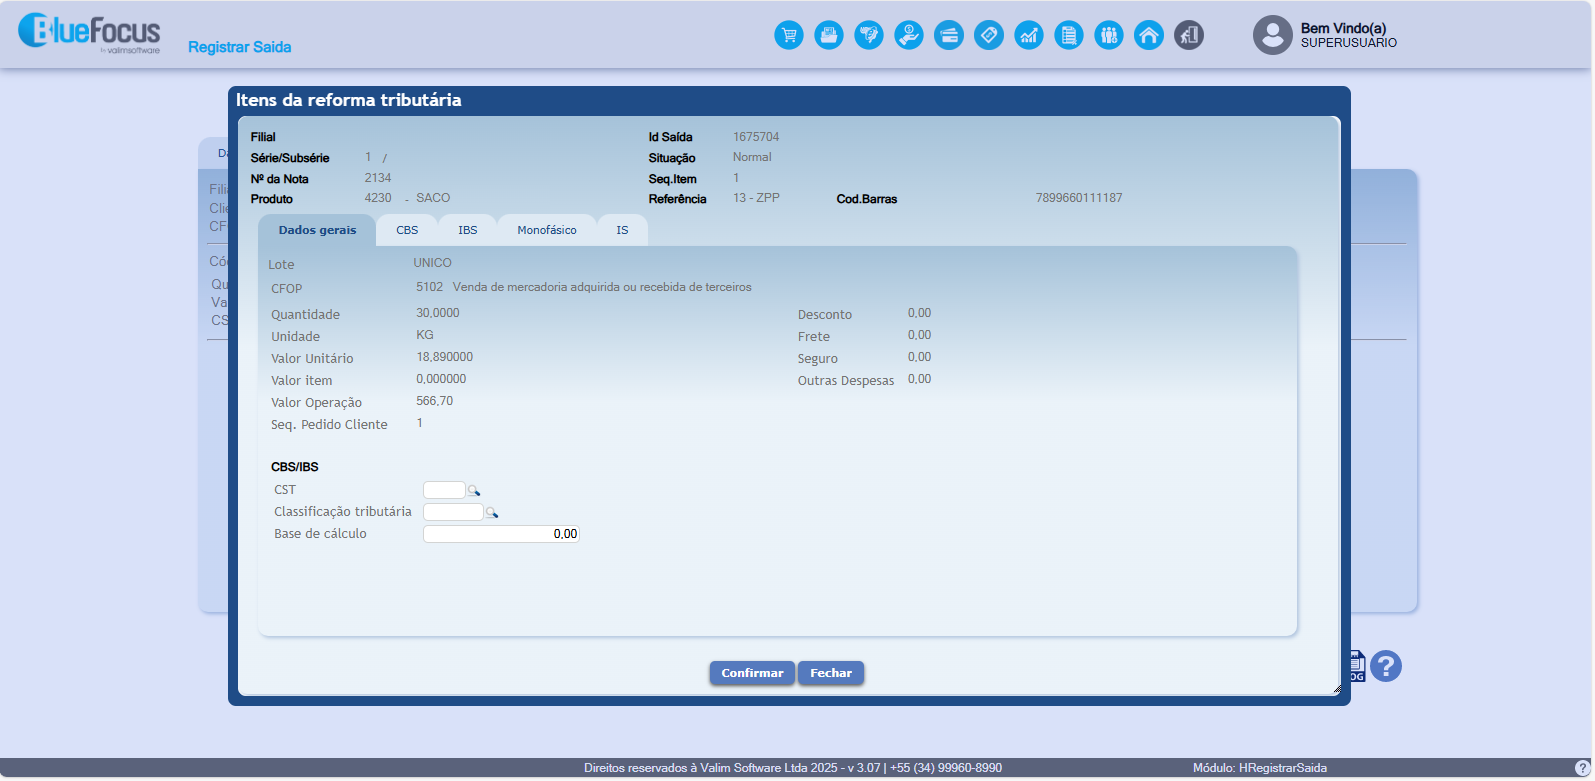Click the dialog resize grip corner
This screenshot has width=1595, height=781.
(1335, 688)
